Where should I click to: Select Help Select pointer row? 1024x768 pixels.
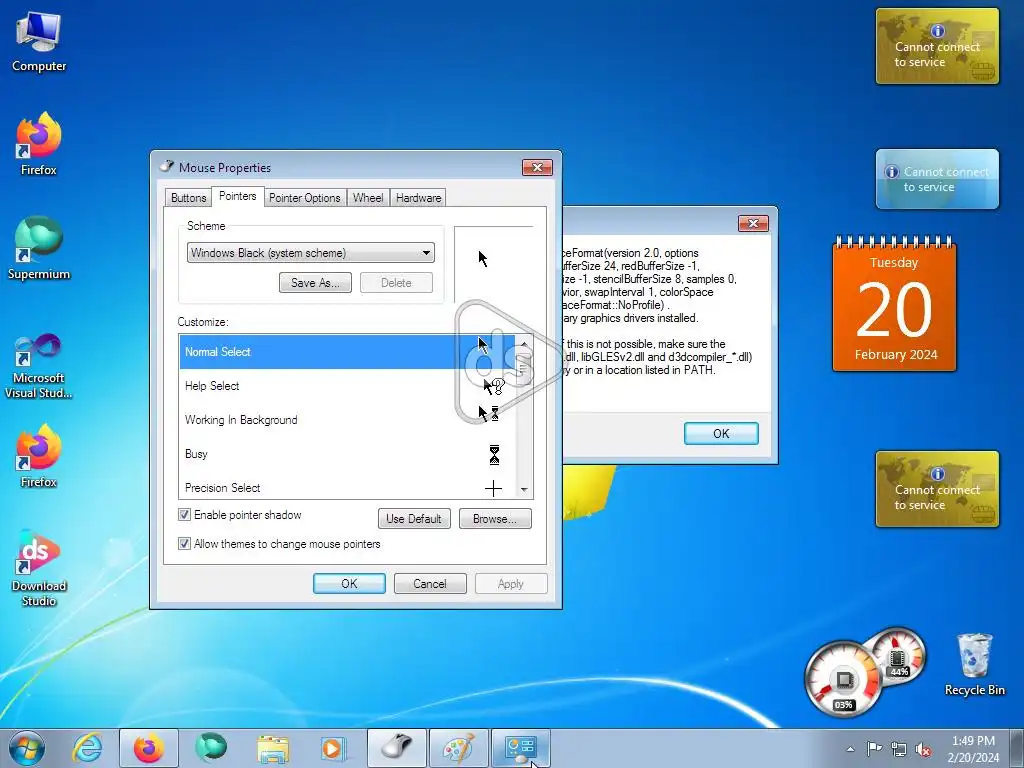click(347, 386)
